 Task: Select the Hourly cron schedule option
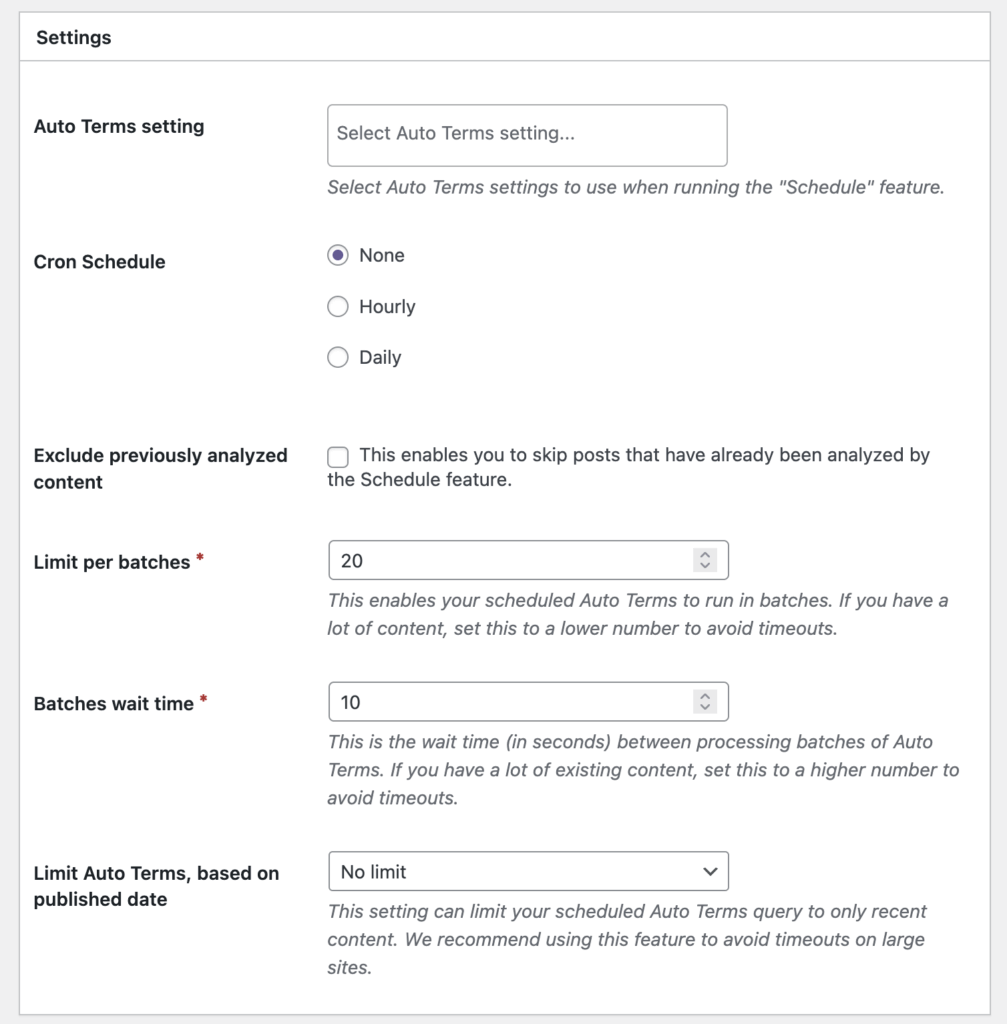(338, 307)
